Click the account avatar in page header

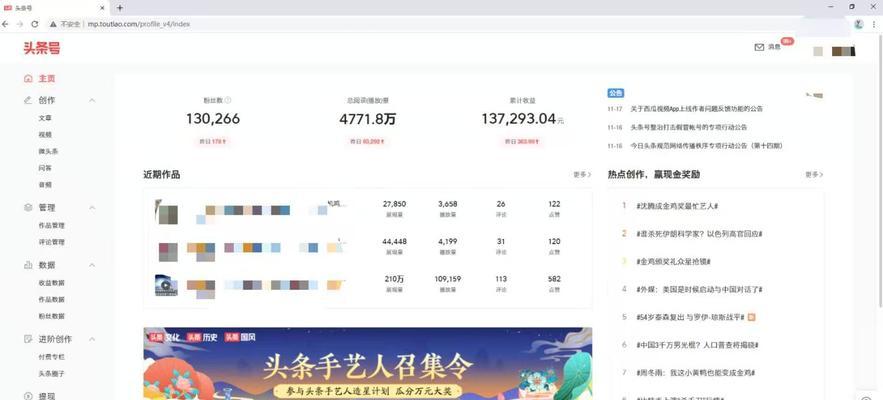click(x=818, y=51)
